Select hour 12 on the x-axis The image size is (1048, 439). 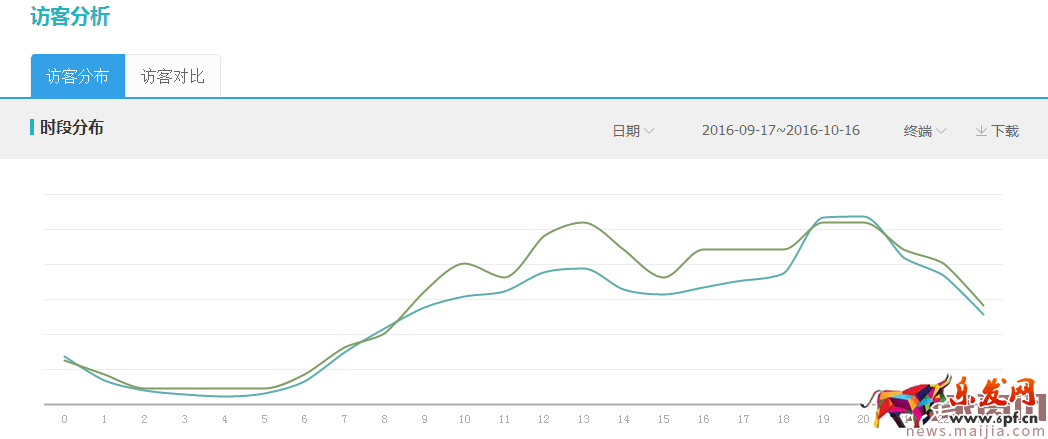(544, 419)
